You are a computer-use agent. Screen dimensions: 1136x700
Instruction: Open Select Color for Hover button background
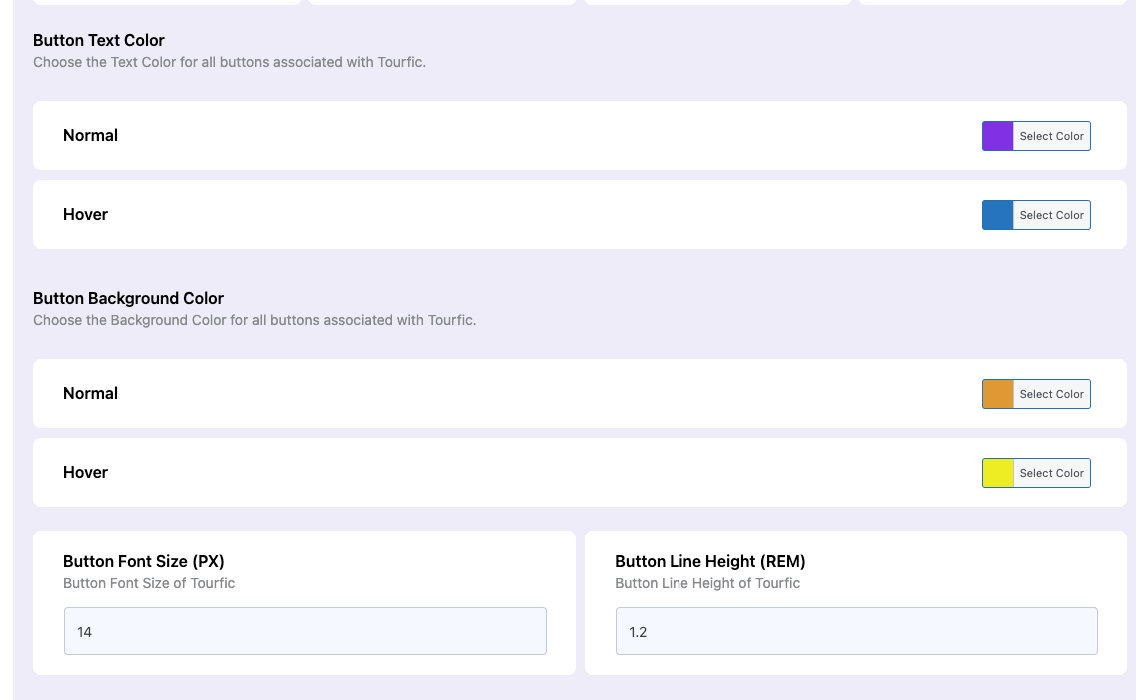(x=1051, y=473)
